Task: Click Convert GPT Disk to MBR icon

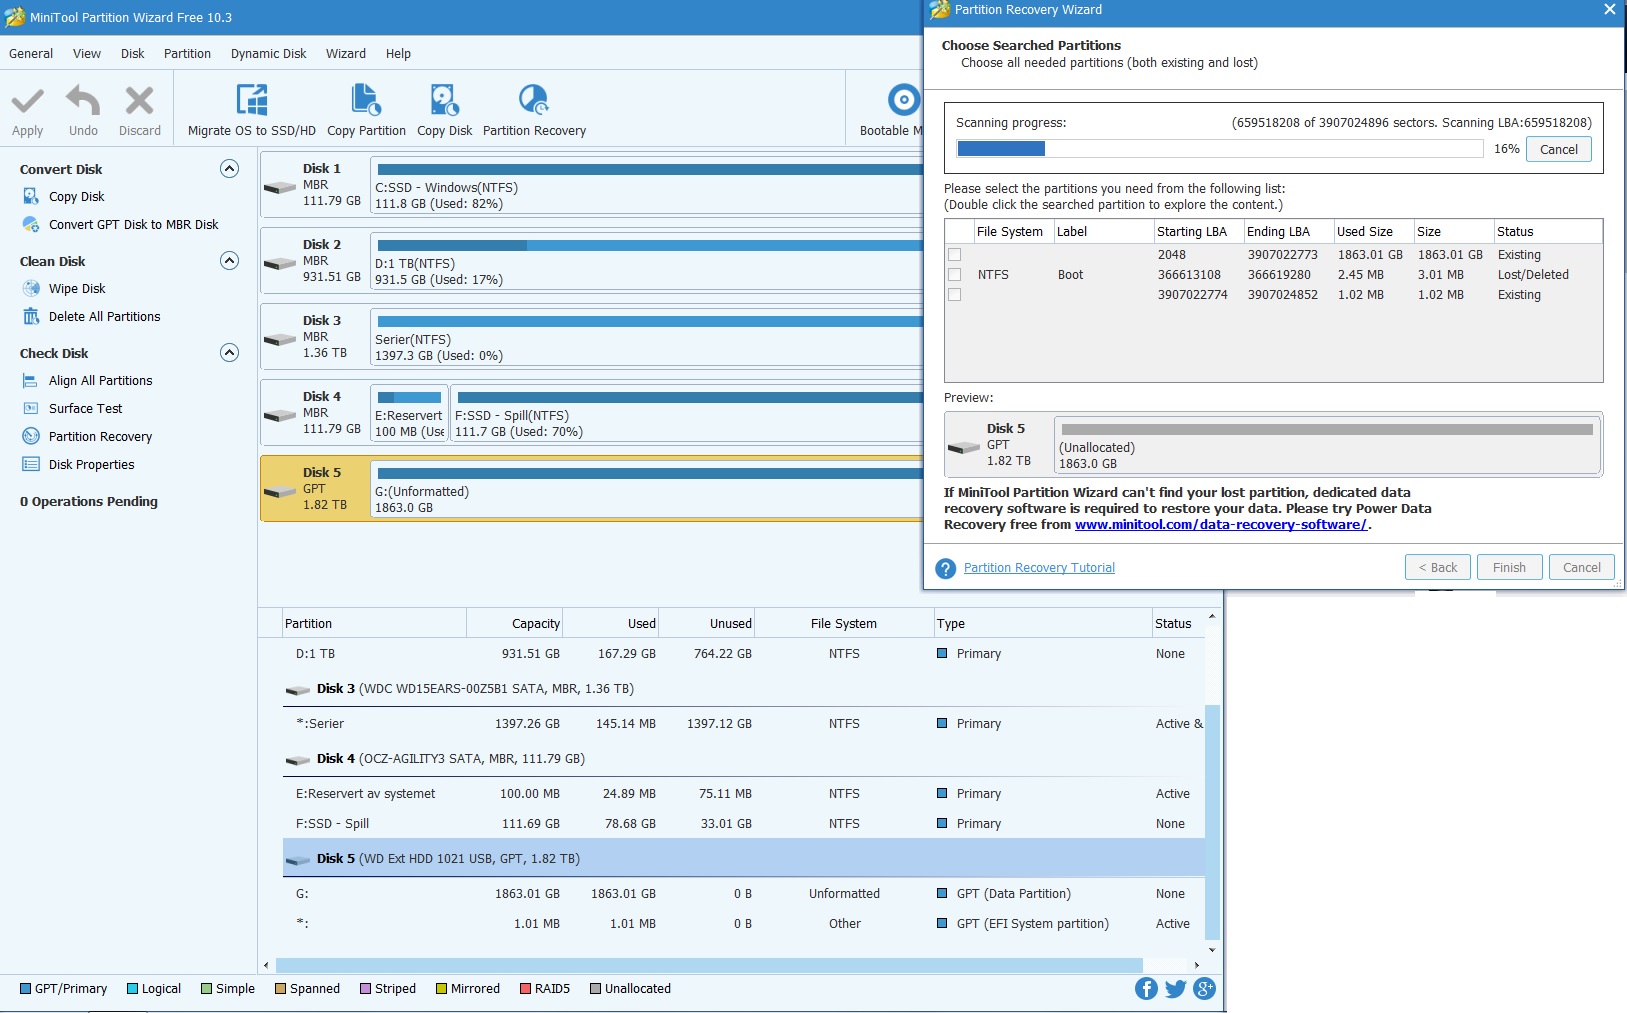Action: point(31,225)
